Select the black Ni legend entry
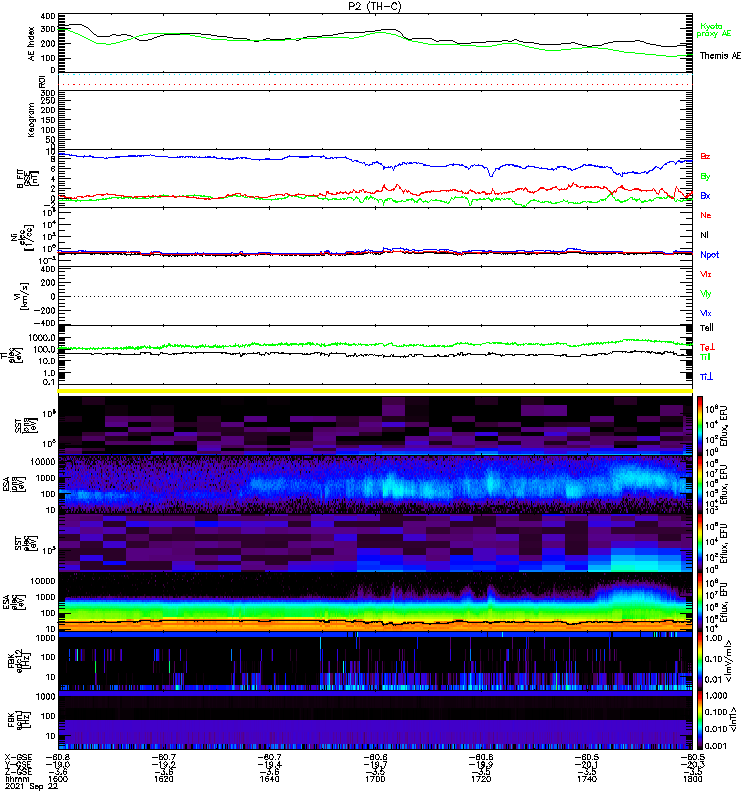 click(704, 235)
